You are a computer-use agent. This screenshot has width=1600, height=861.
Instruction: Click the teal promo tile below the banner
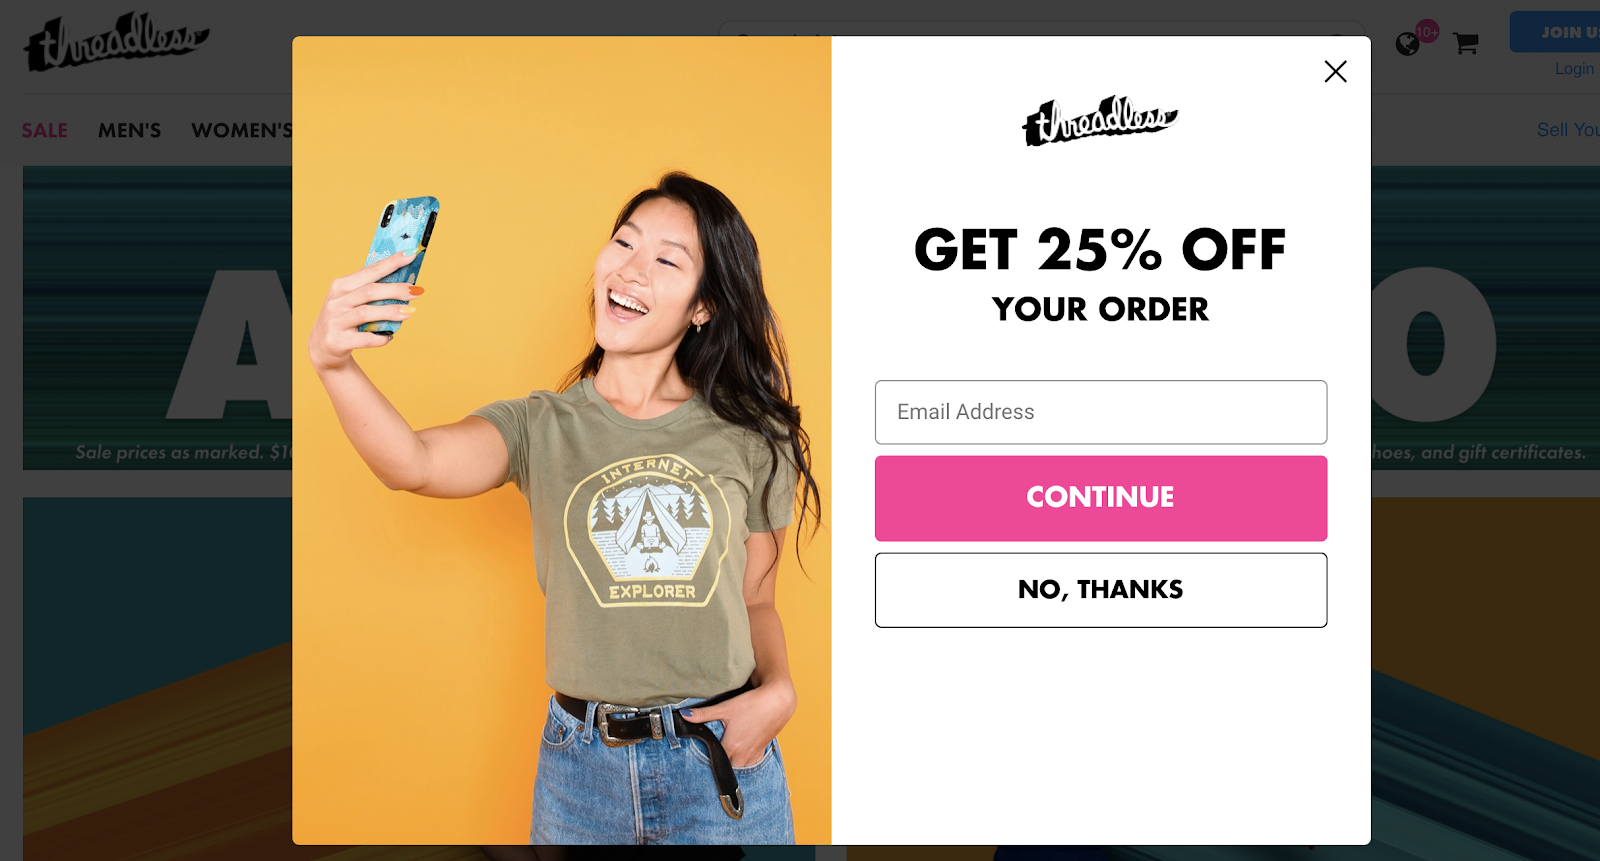[x=157, y=679]
